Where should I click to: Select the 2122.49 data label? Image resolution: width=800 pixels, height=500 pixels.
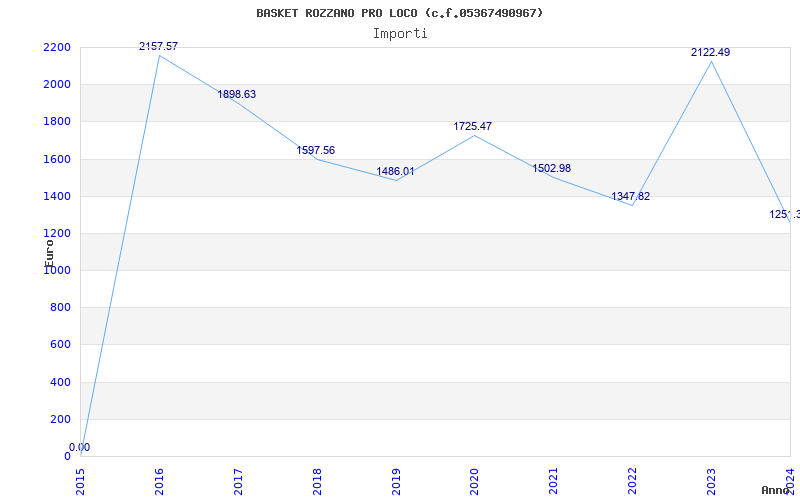click(711, 53)
